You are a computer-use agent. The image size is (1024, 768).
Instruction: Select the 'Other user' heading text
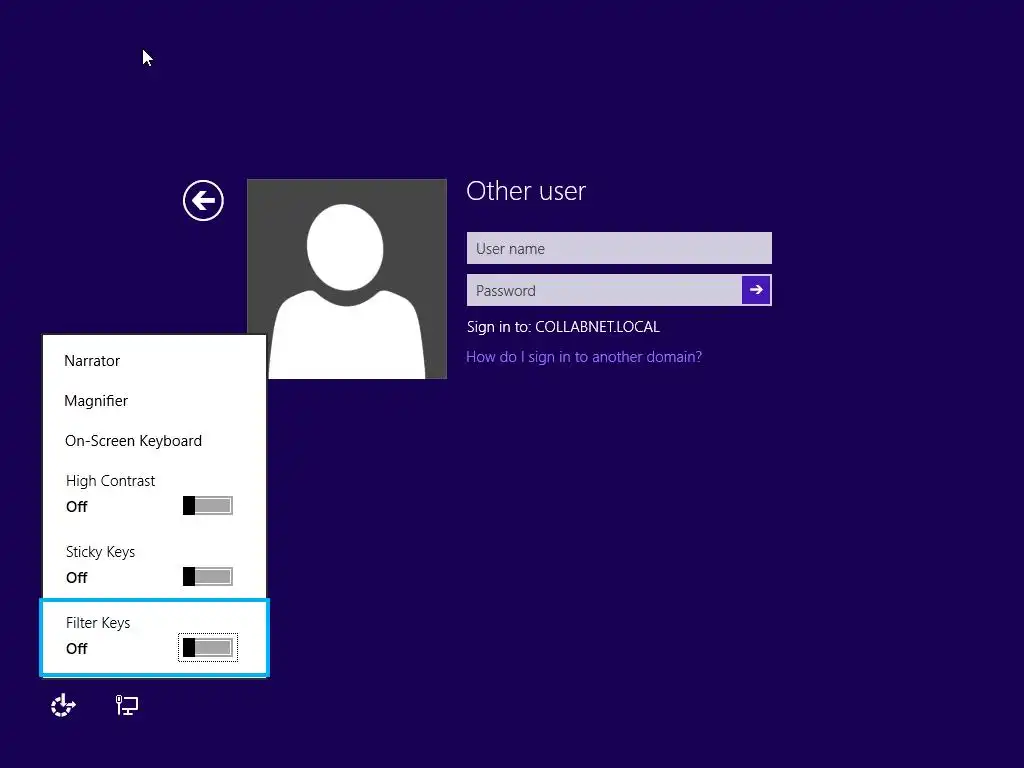[526, 191]
